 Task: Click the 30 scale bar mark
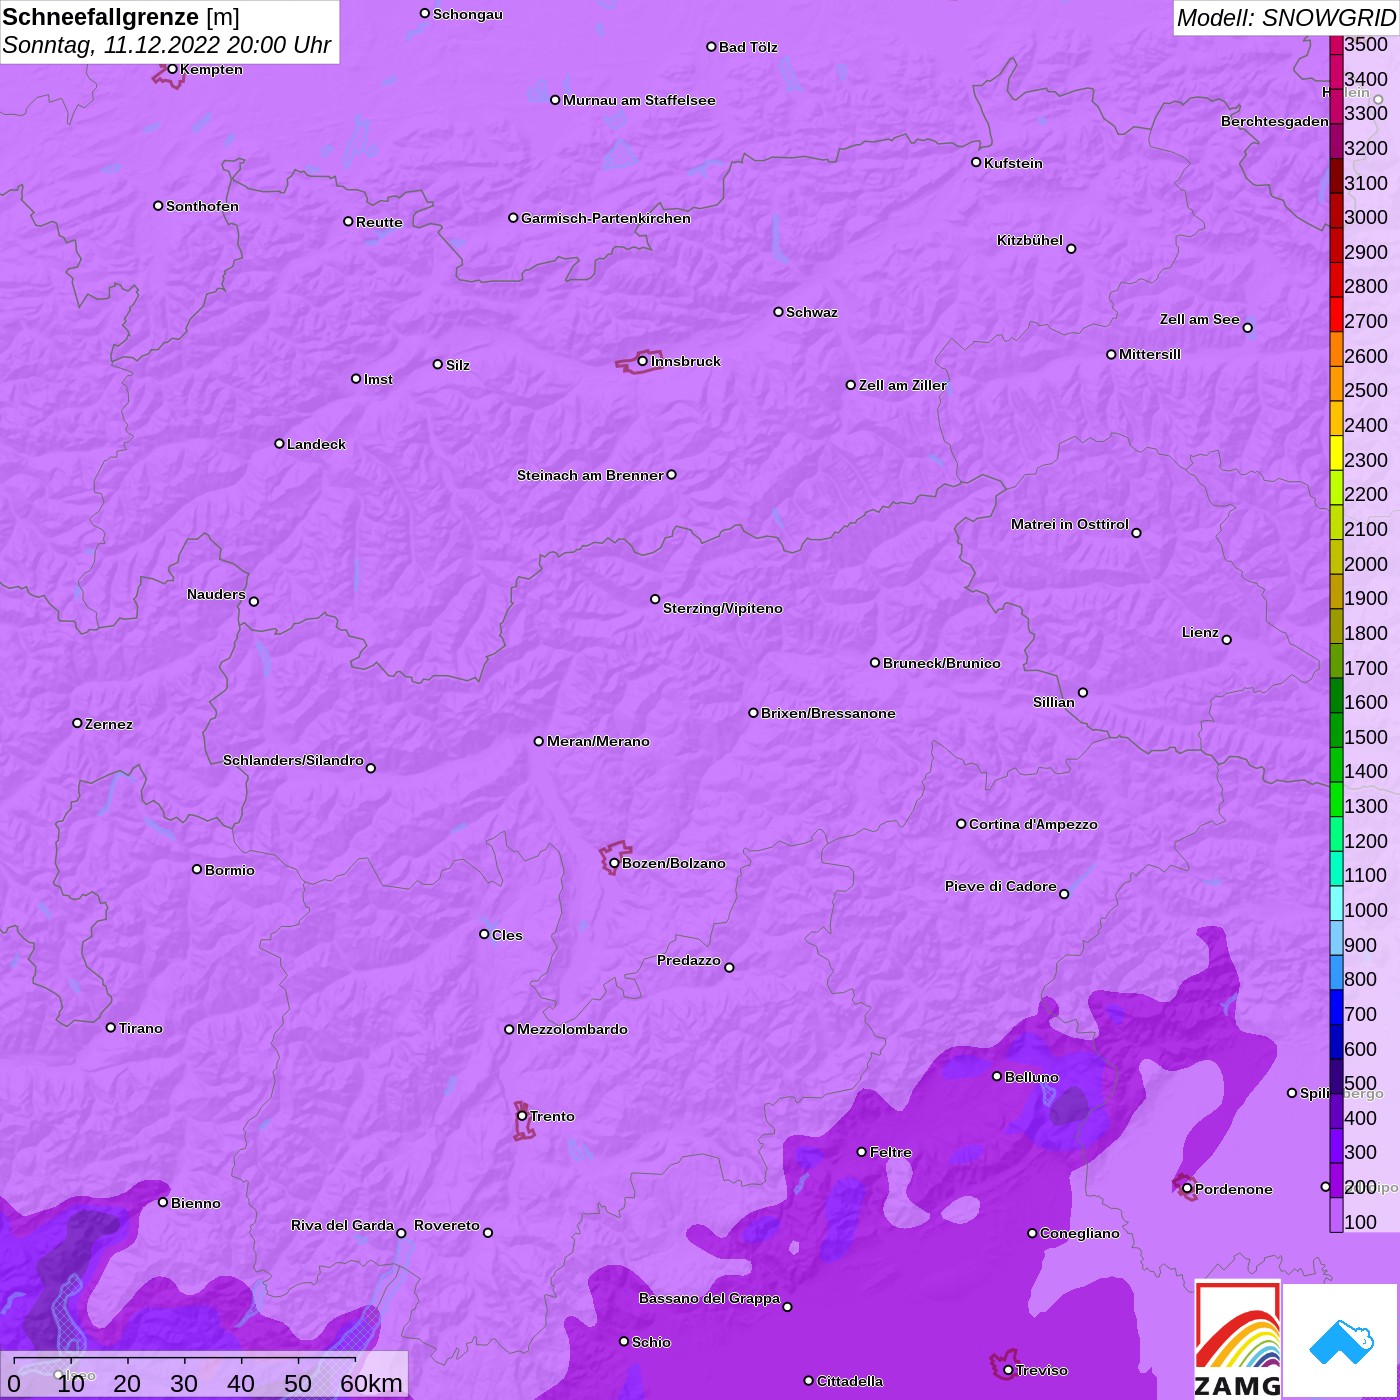(x=184, y=1383)
